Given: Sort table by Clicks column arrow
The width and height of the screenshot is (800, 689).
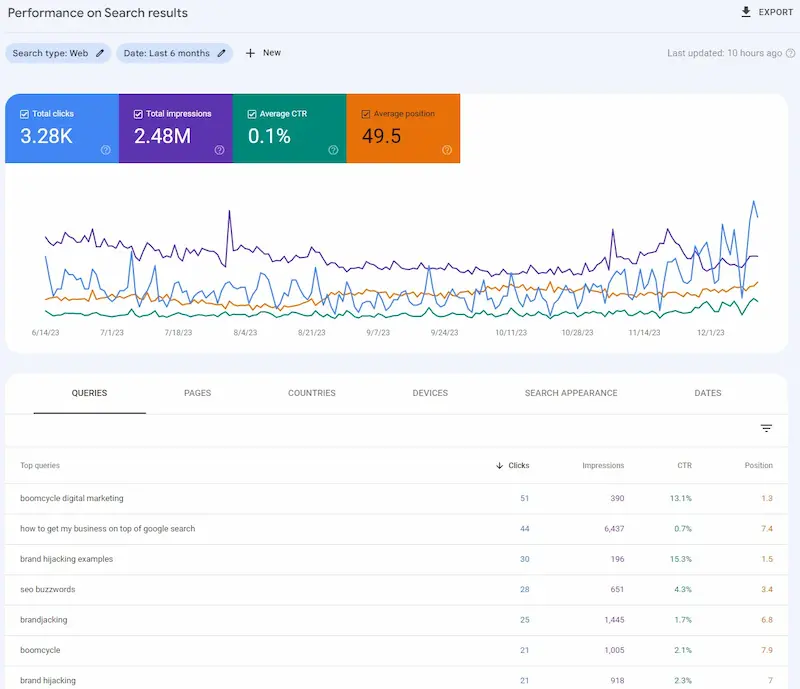Looking at the screenshot, I should [x=500, y=465].
